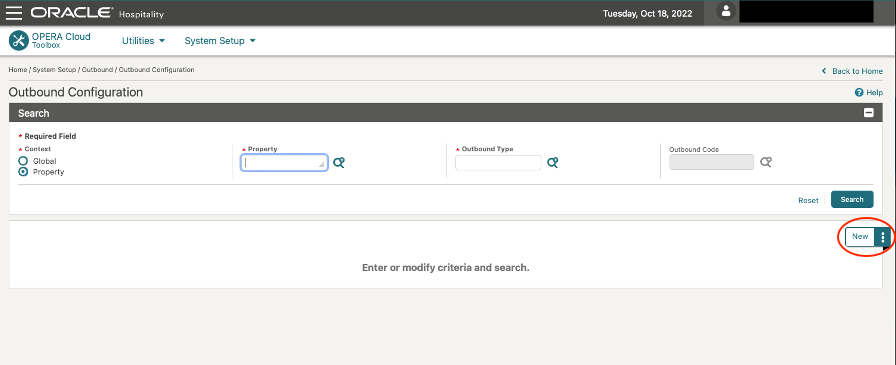Click the Help question mark icon
896x365 pixels.
[858, 93]
